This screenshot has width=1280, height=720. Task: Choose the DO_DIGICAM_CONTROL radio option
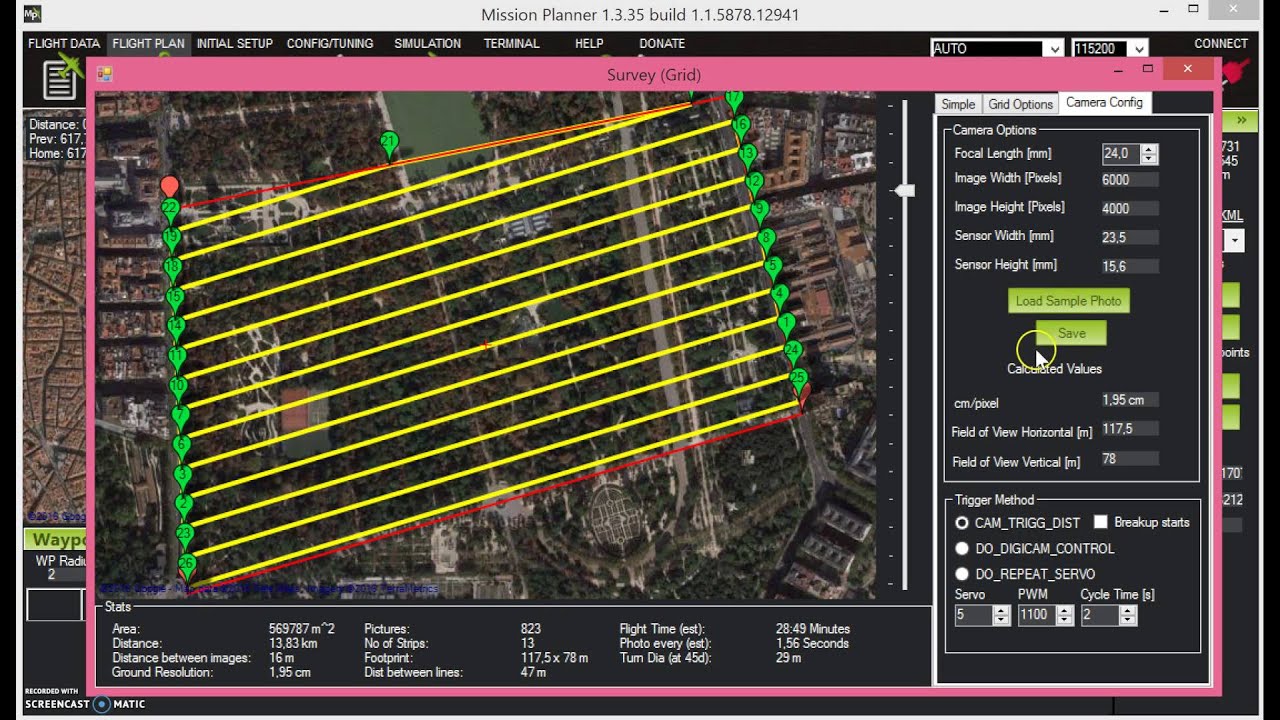pos(962,549)
